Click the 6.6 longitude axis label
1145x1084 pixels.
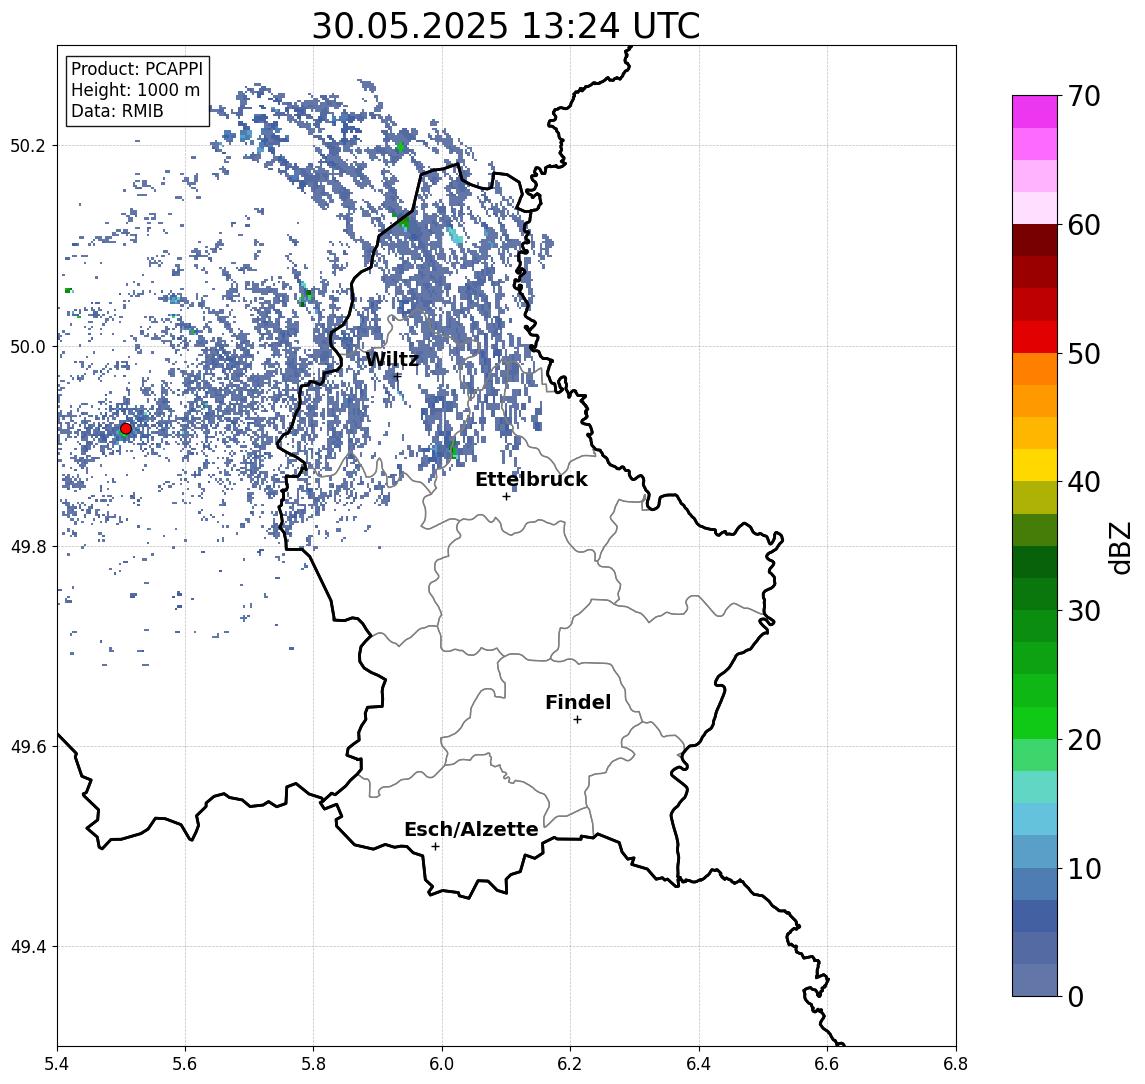pyautogui.click(x=827, y=1064)
